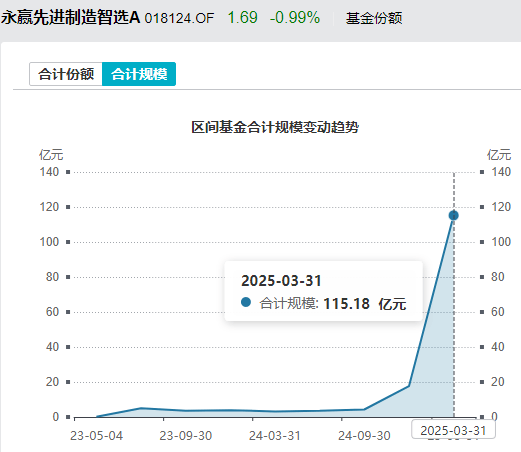Open the 基金份额 section label
Screen dimensions: 521x452
click(374, 18)
